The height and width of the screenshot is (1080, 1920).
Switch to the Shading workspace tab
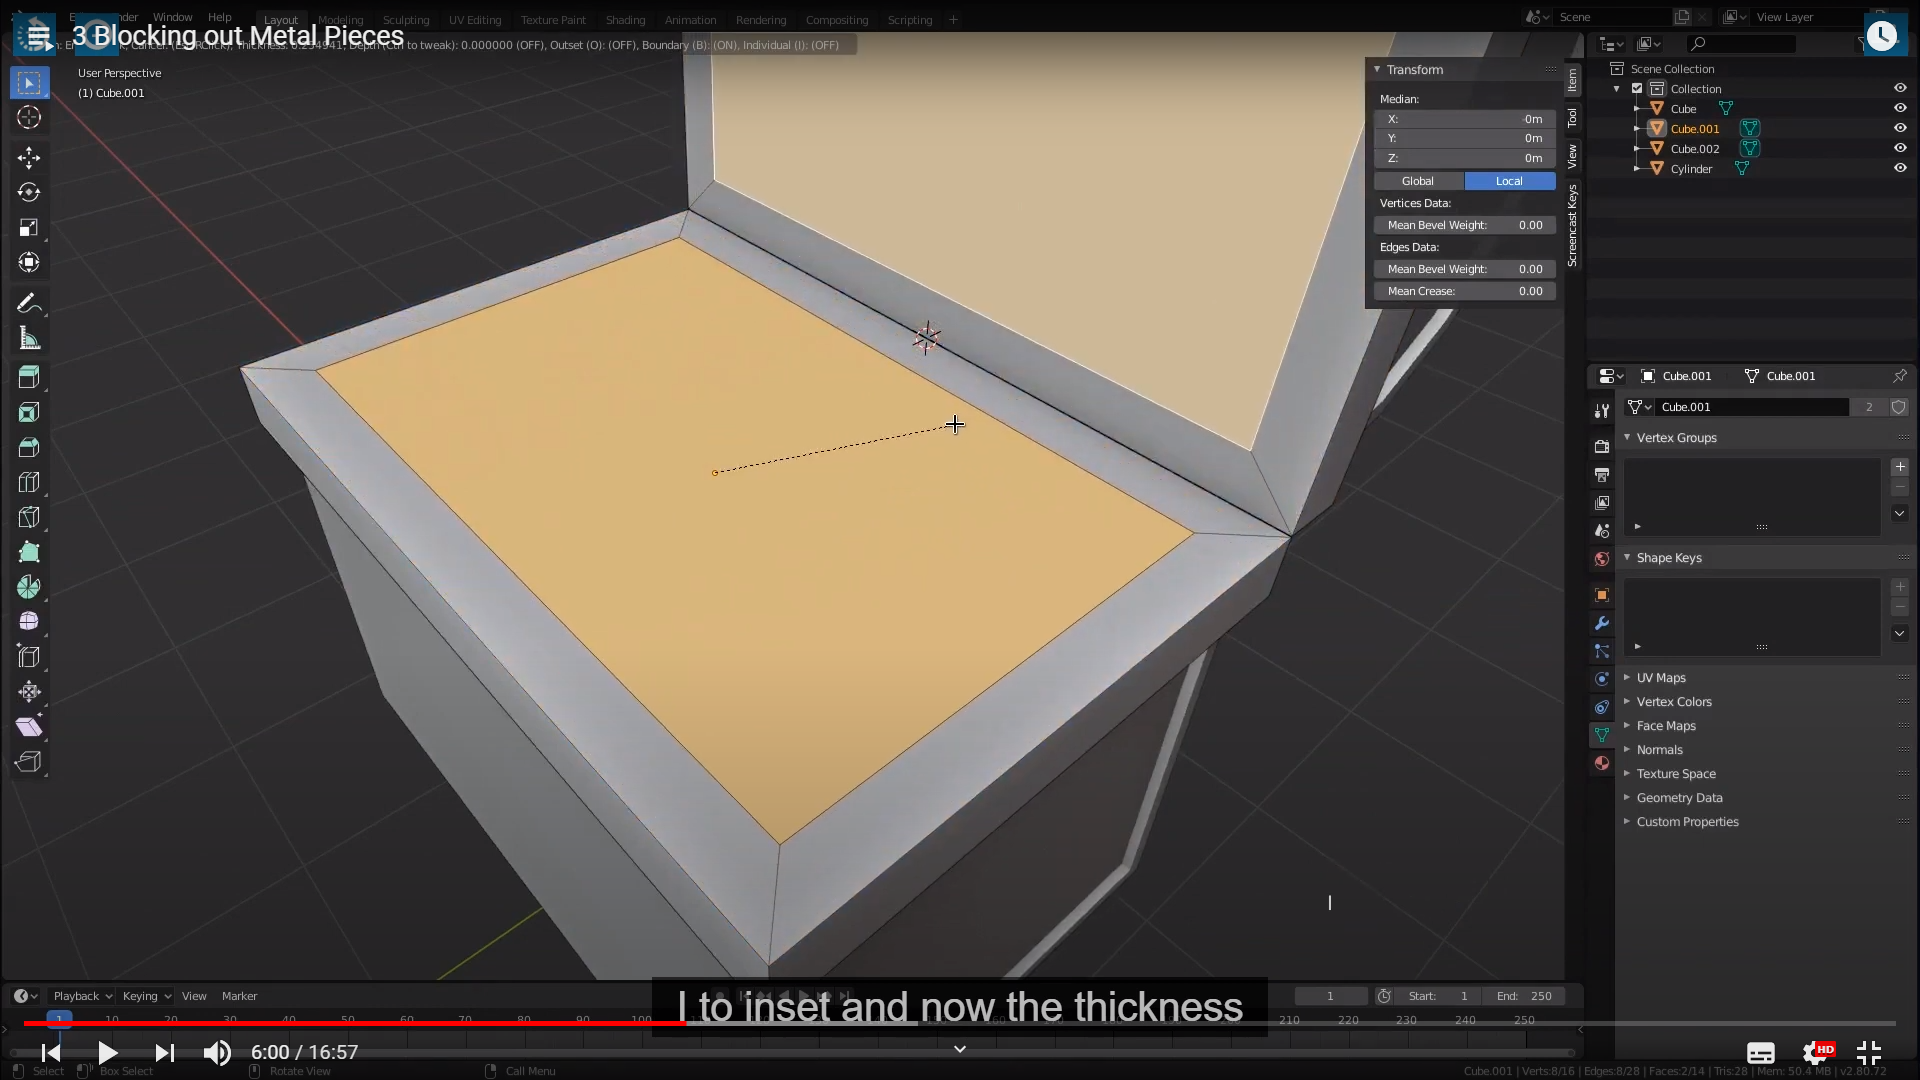(x=625, y=19)
